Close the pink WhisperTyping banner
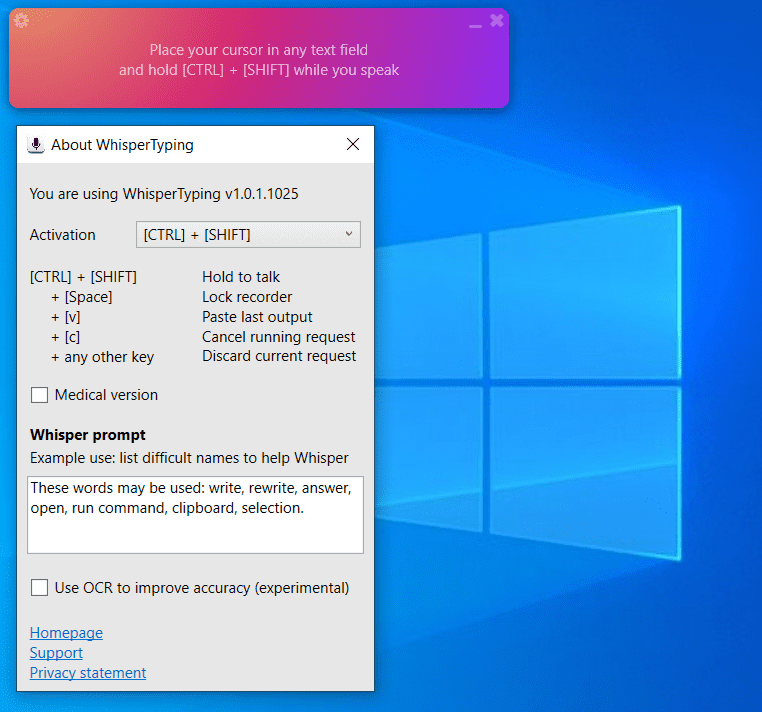 pyautogui.click(x=497, y=20)
